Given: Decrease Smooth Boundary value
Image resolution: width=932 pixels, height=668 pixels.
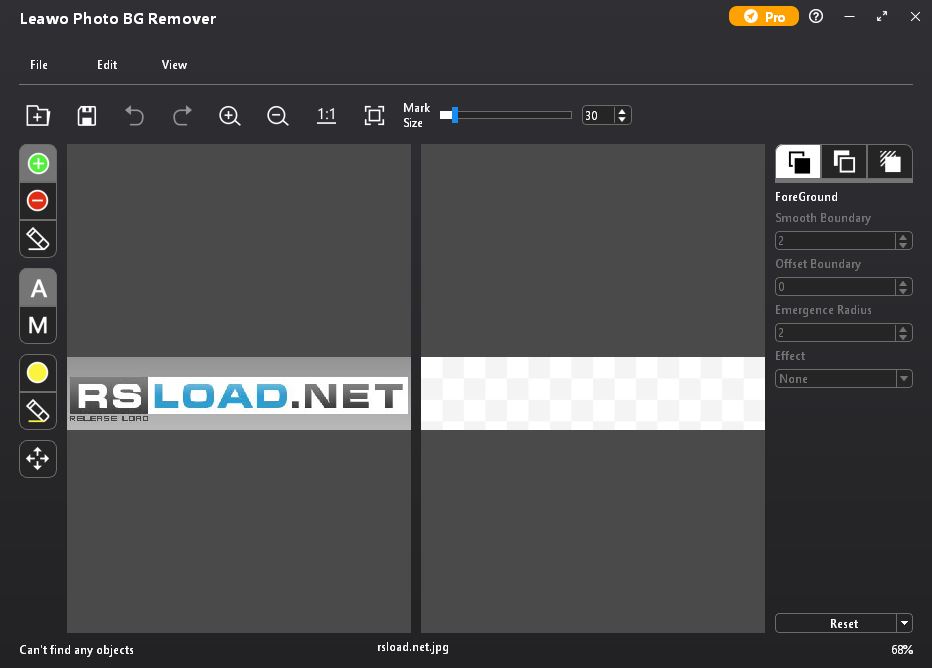Looking at the screenshot, I should click(x=903, y=245).
